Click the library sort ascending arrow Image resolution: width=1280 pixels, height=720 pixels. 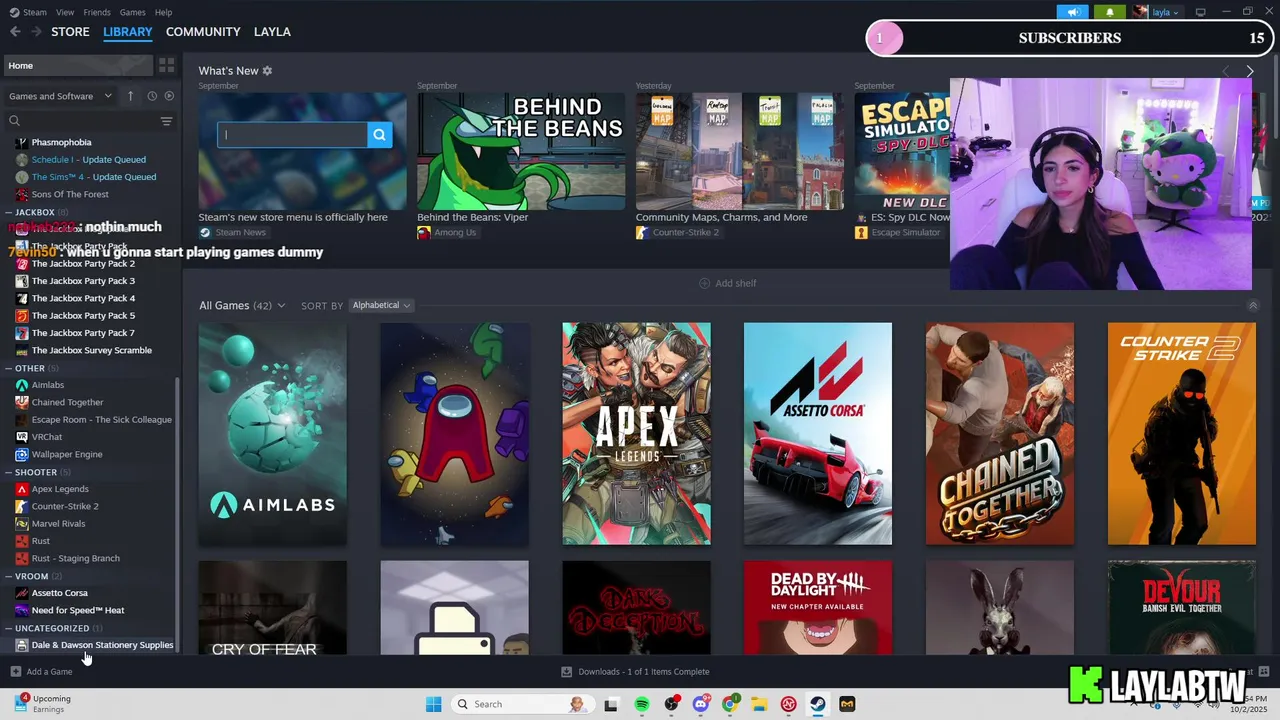tap(130, 96)
